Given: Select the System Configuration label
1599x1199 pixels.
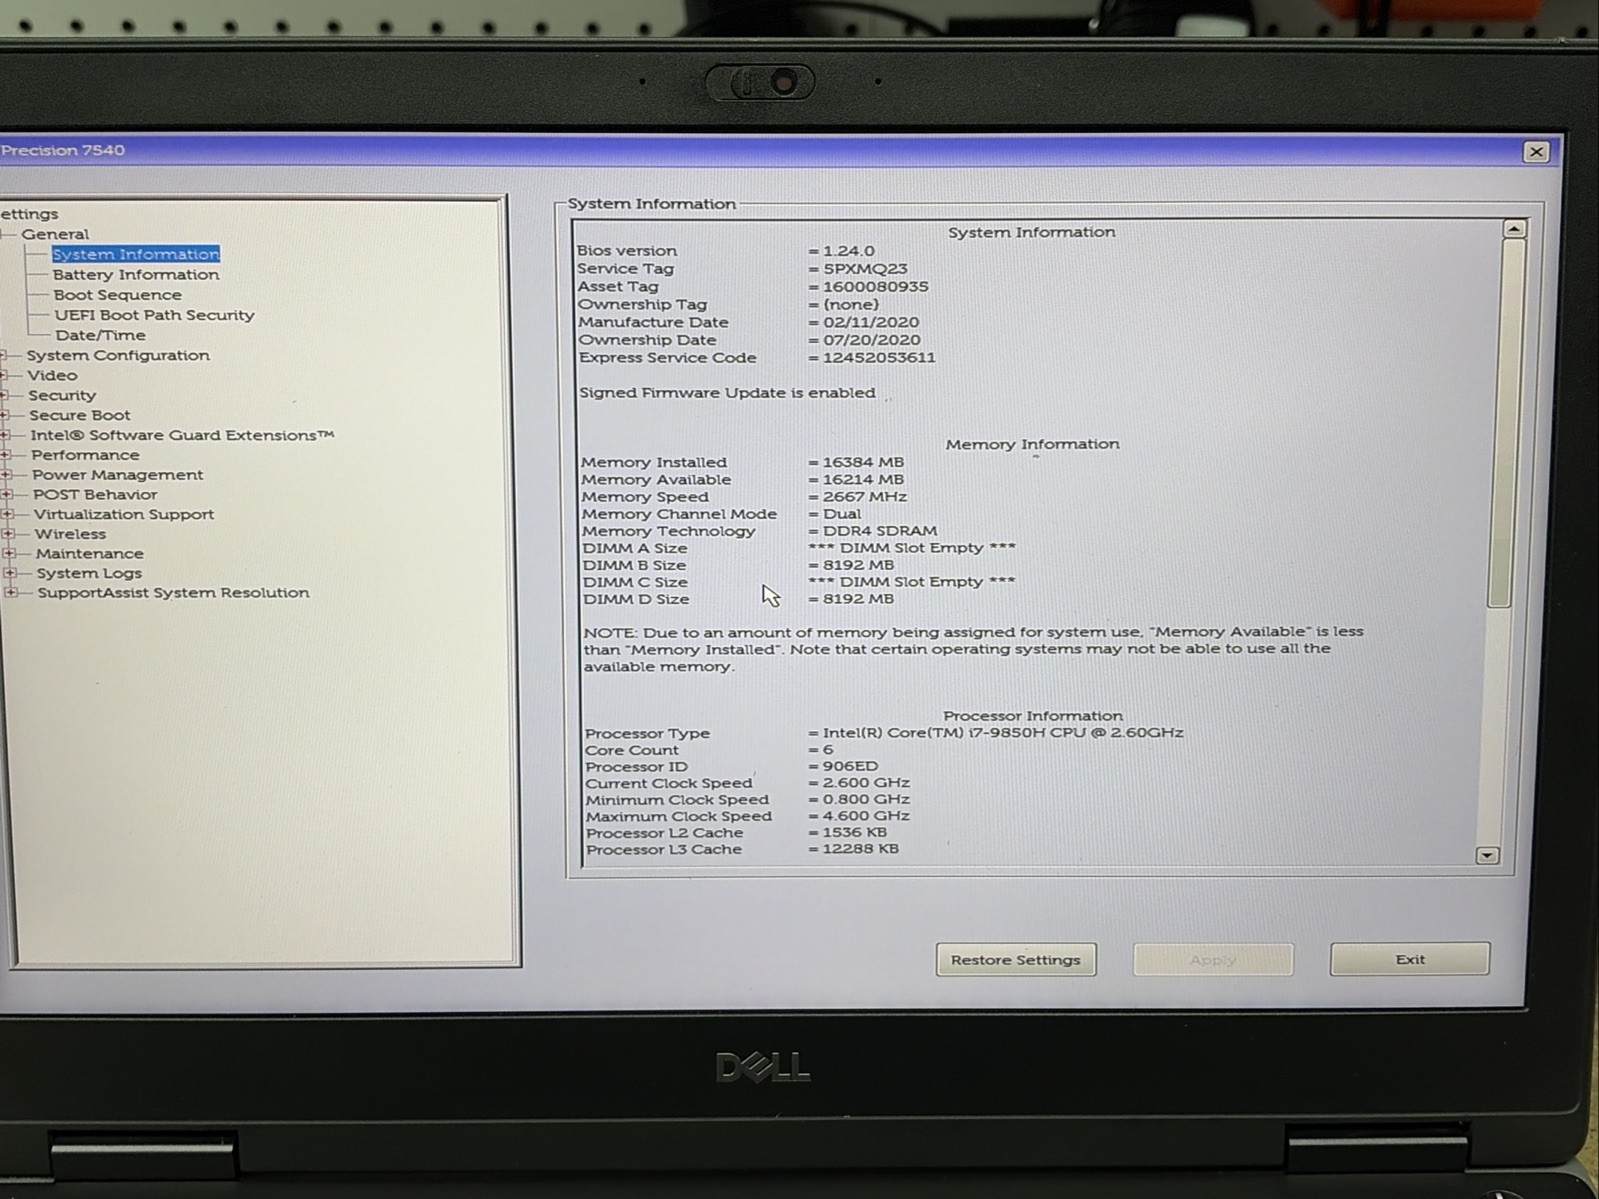Looking at the screenshot, I should pos(118,355).
